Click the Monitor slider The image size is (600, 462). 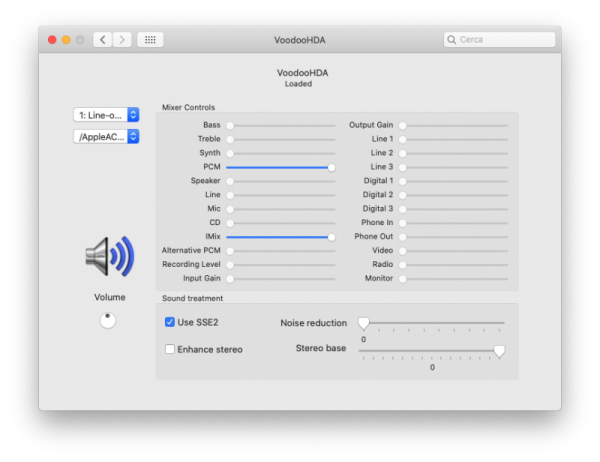point(453,279)
